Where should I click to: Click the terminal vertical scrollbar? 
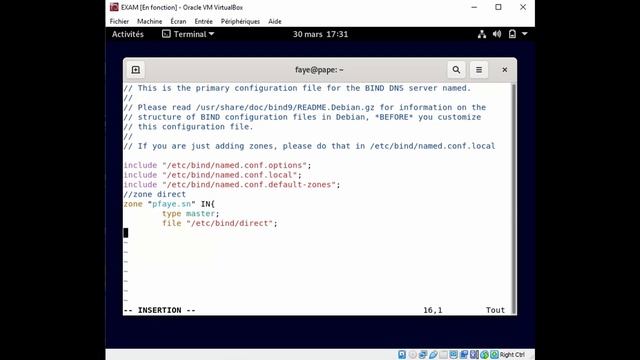tap(513, 199)
